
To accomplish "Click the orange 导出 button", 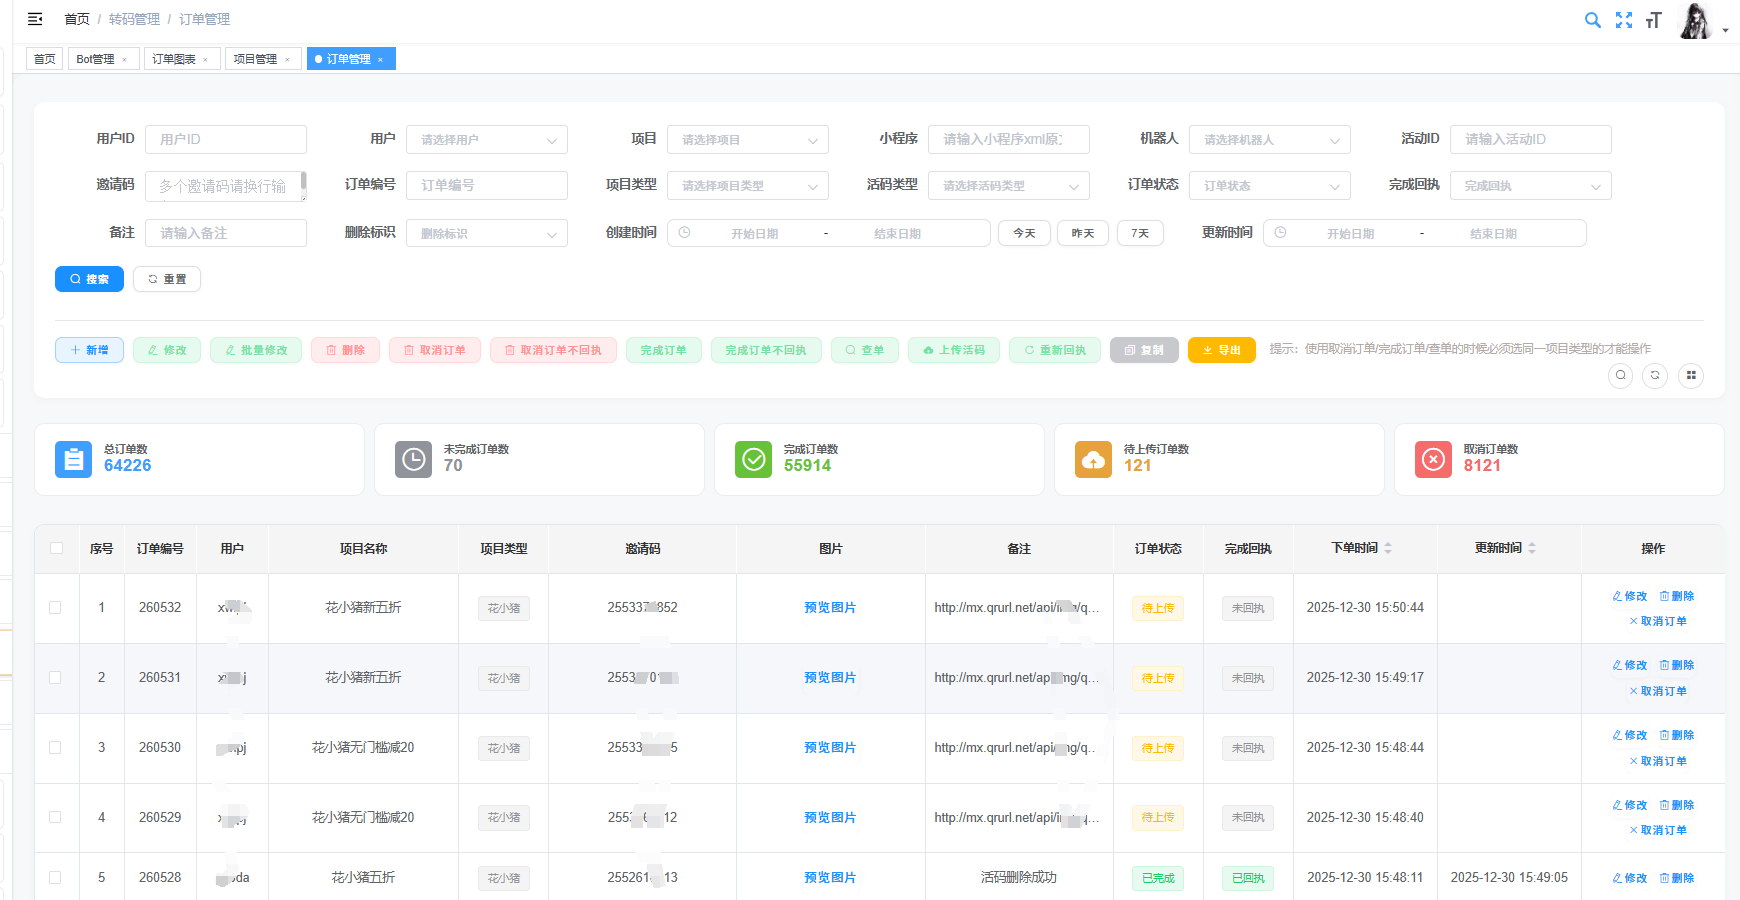I will click(x=1221, y=350).
